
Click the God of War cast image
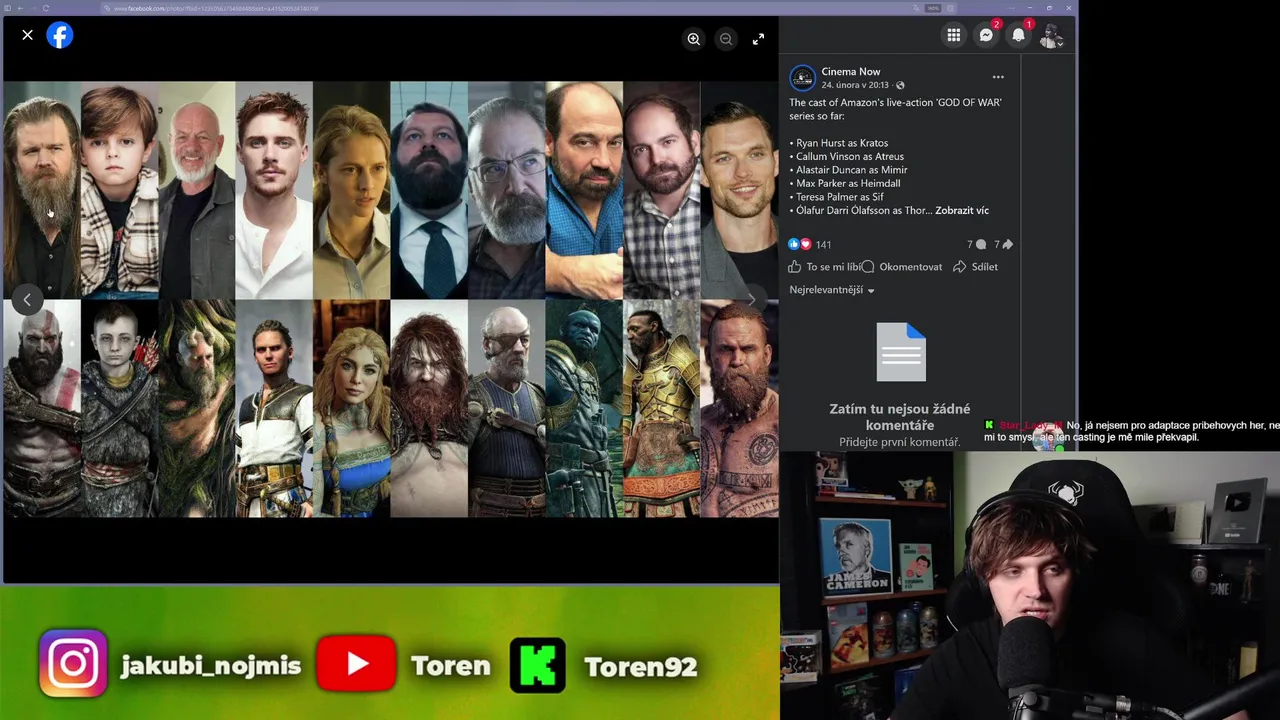pyautogui.click(x=390, y=299)
